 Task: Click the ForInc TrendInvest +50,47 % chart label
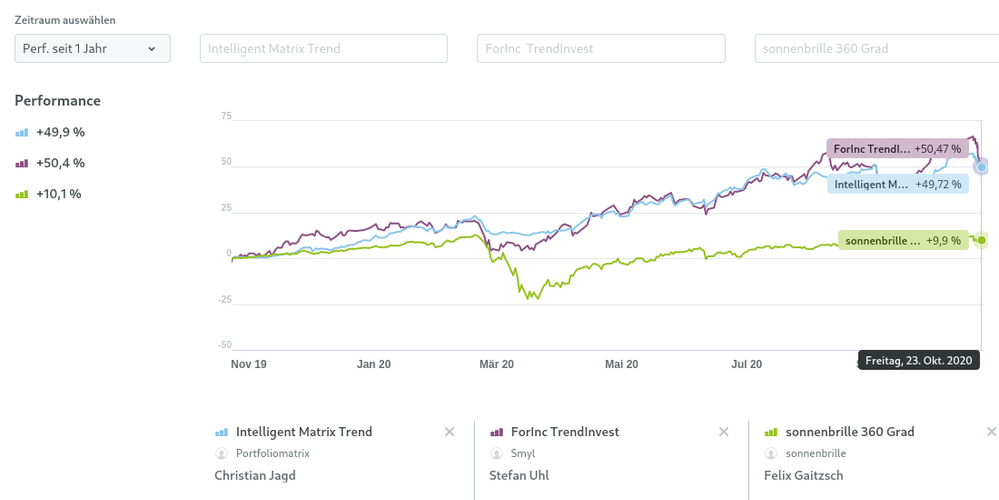[897, 149]
